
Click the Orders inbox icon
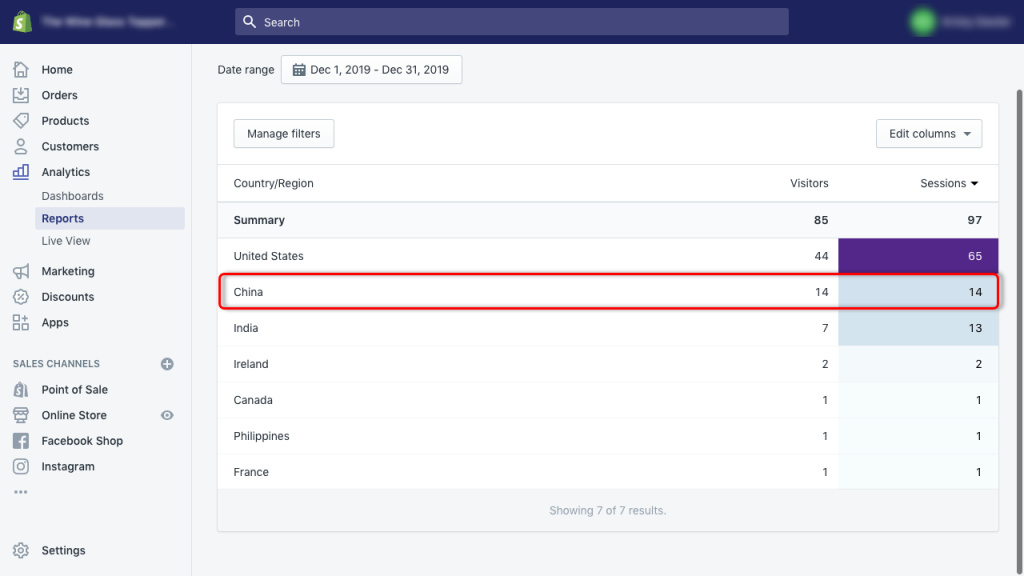(21, 95)
